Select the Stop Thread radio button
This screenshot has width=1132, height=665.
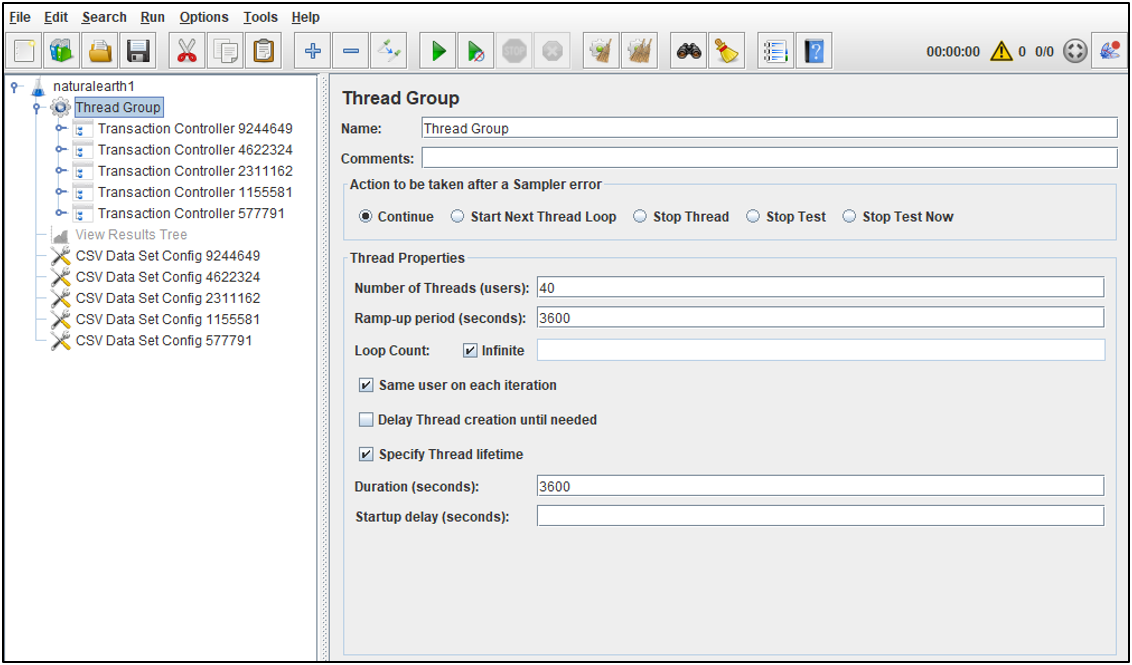[x=640, y=217]
